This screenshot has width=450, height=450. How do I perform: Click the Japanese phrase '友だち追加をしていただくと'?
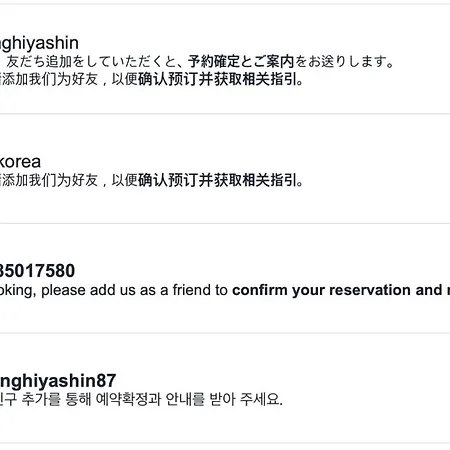pos(91,62)
